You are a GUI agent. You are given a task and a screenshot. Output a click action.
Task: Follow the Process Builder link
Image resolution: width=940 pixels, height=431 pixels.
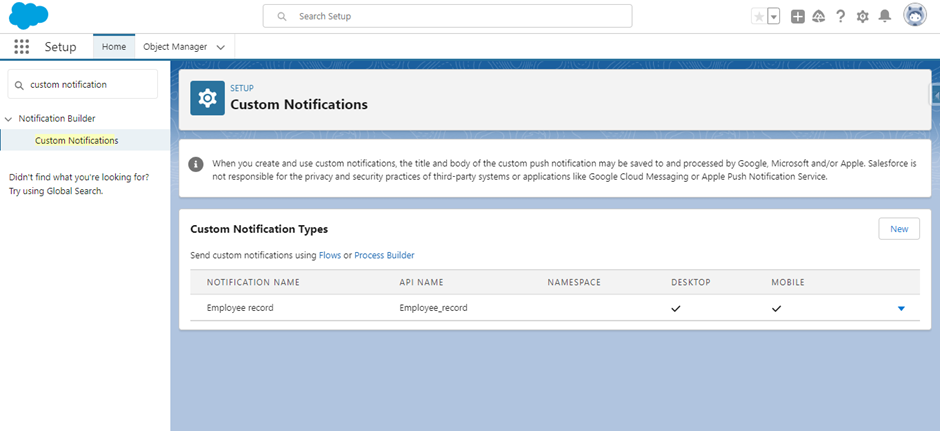[384, 255]
